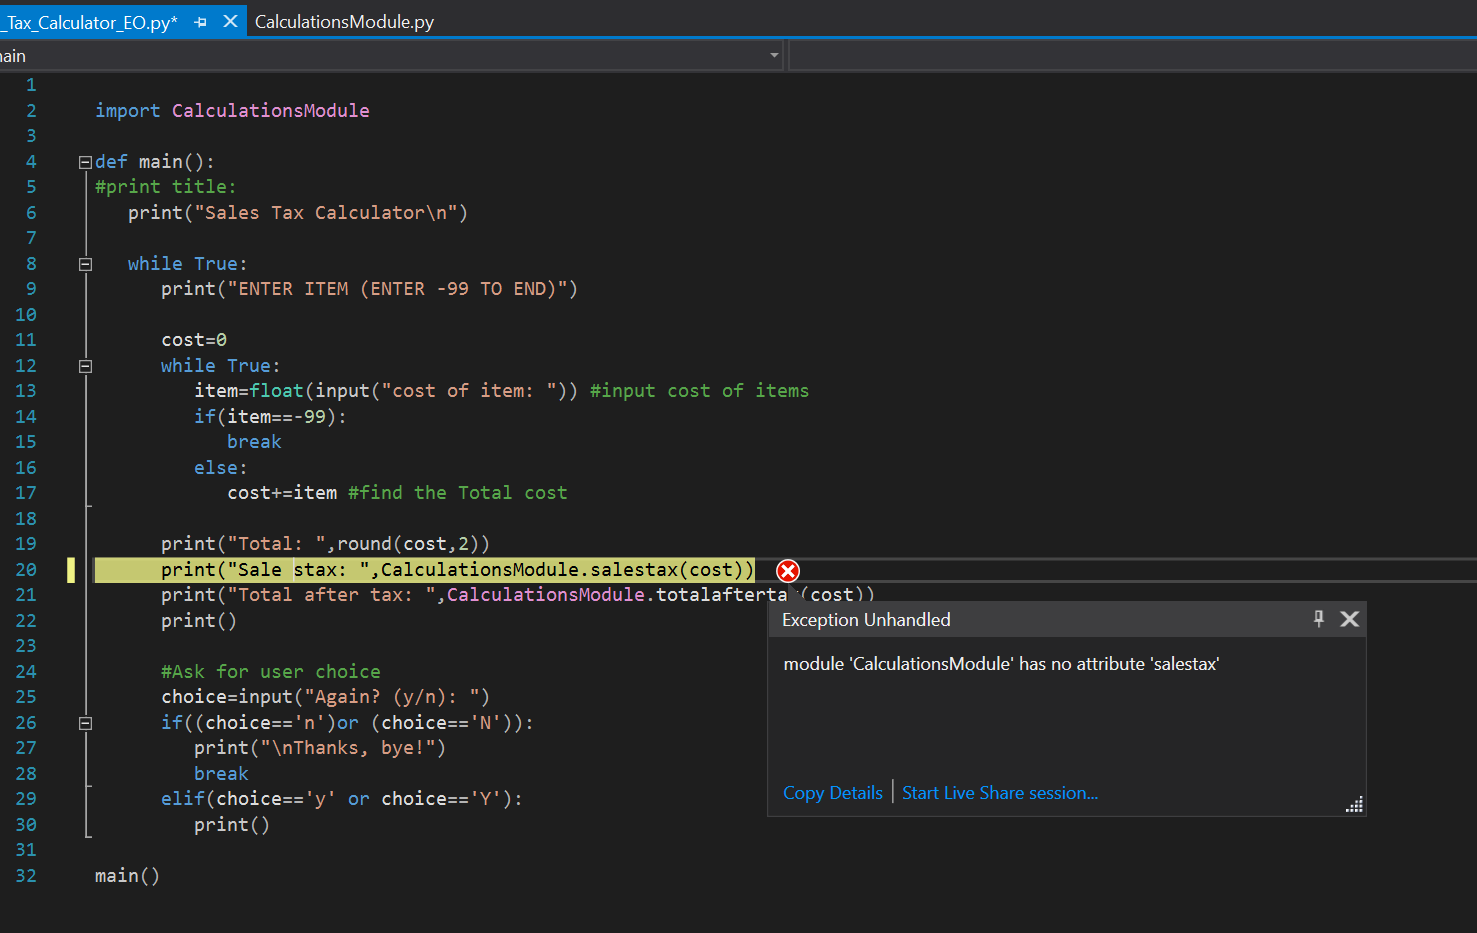Click the empty print() on line 22
Viewport: 1477px width, 933px height.
pyautogui.click(x=199, y=621)
